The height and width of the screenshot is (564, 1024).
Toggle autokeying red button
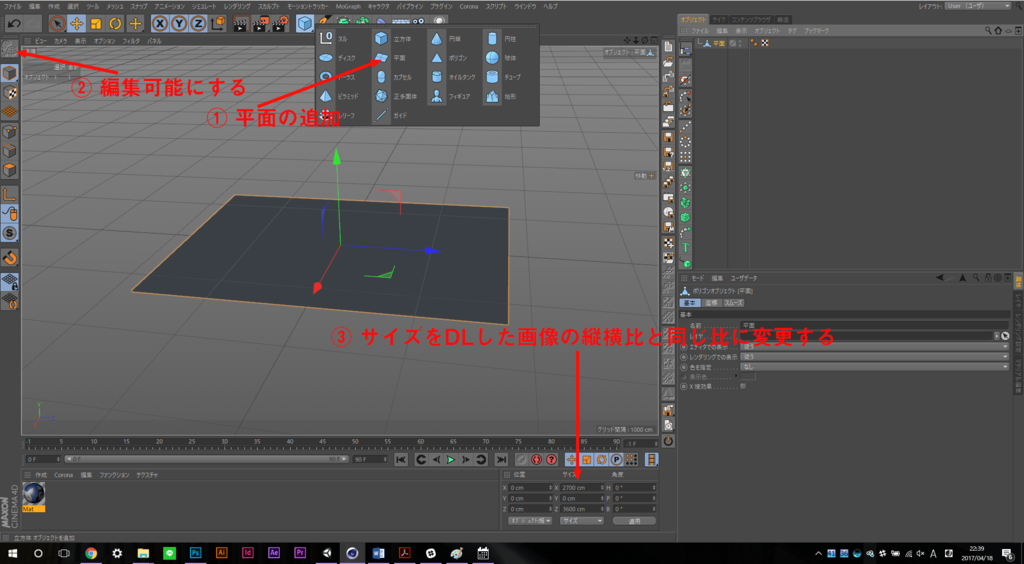point(537,460)
